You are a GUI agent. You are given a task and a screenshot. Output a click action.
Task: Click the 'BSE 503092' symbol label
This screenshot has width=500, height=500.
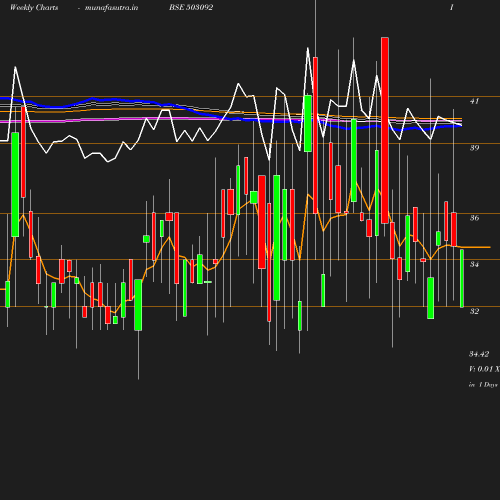point(191,7)
